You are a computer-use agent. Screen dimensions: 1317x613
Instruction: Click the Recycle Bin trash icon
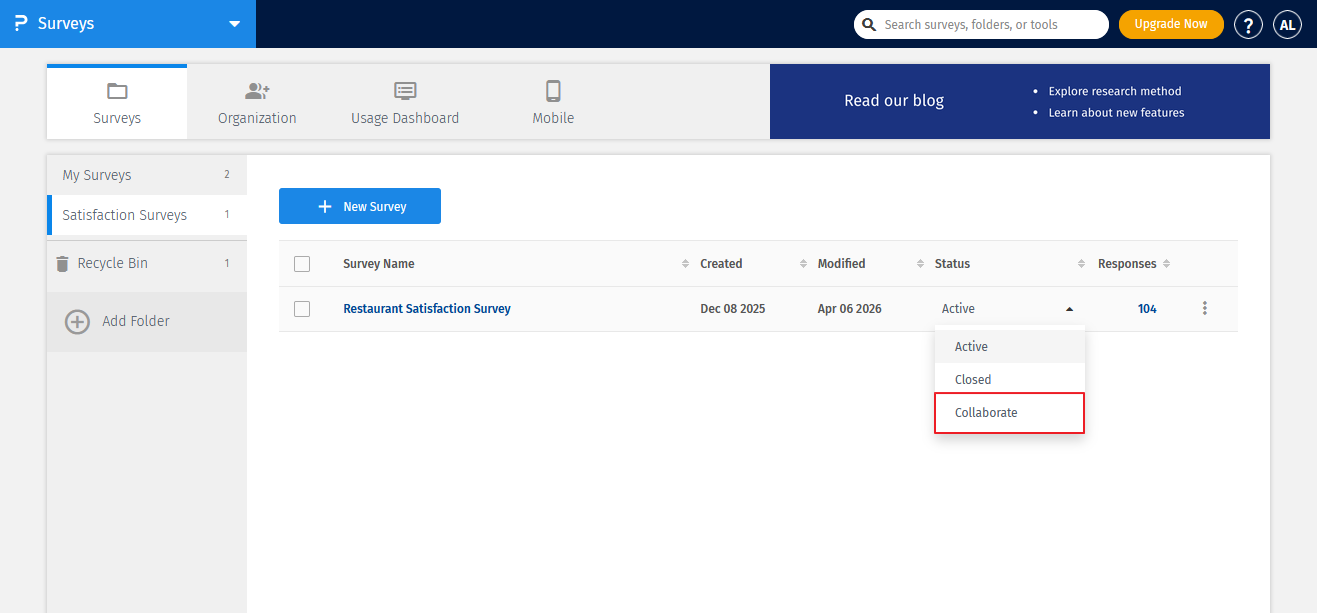click(63, 264)
